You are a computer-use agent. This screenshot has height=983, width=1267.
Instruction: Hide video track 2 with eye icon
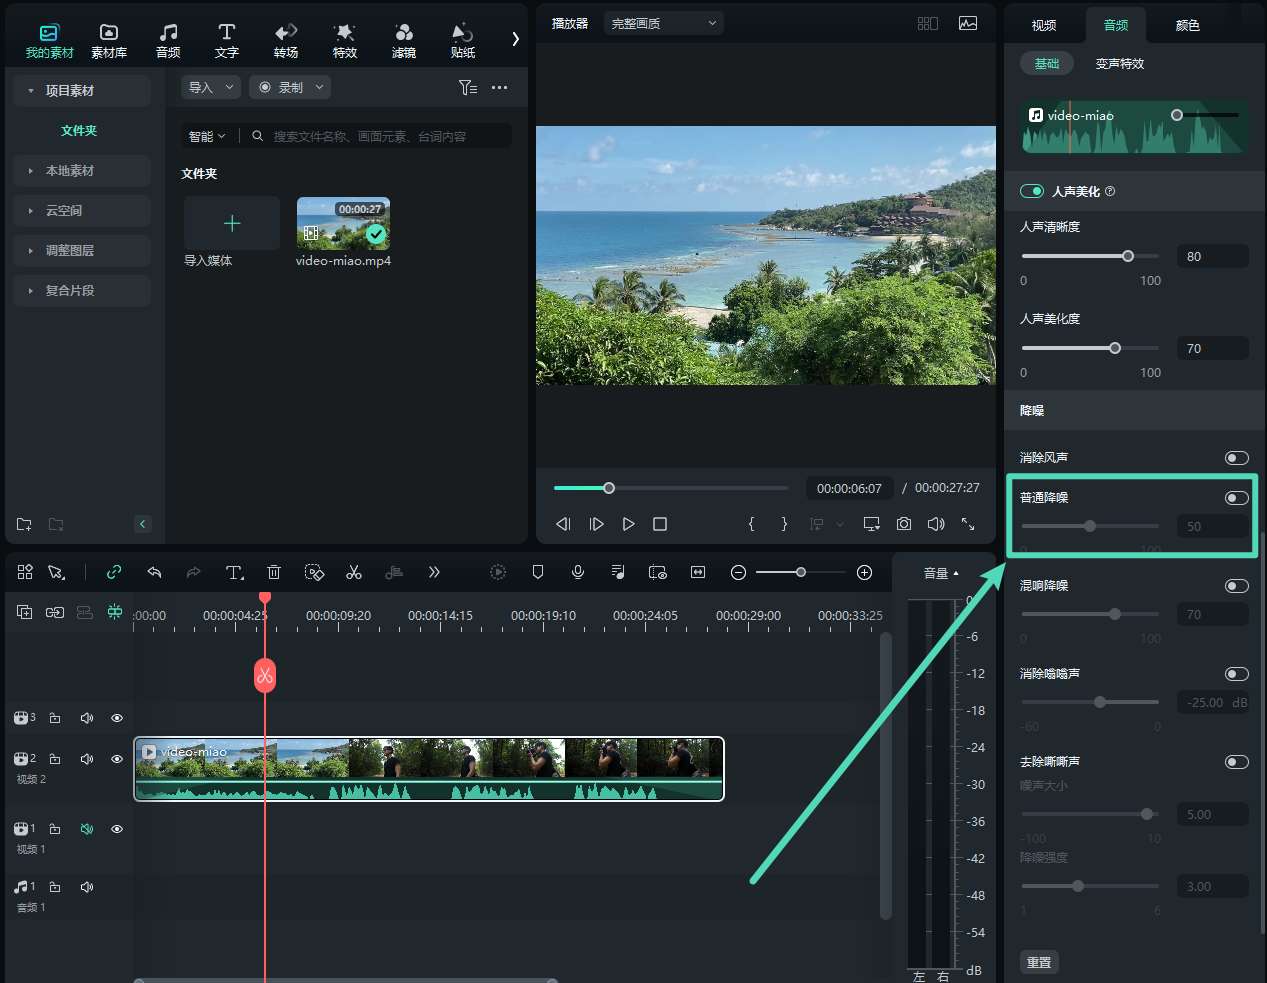[x=117, y=759]
